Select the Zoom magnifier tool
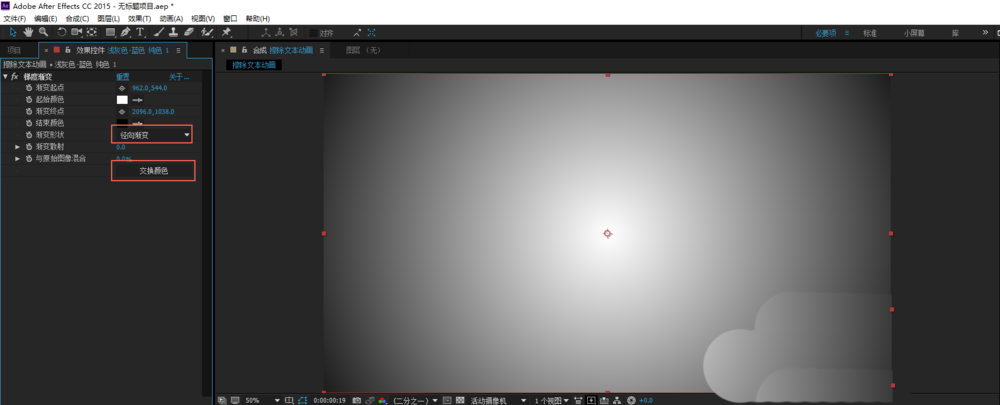 [43, 32]
